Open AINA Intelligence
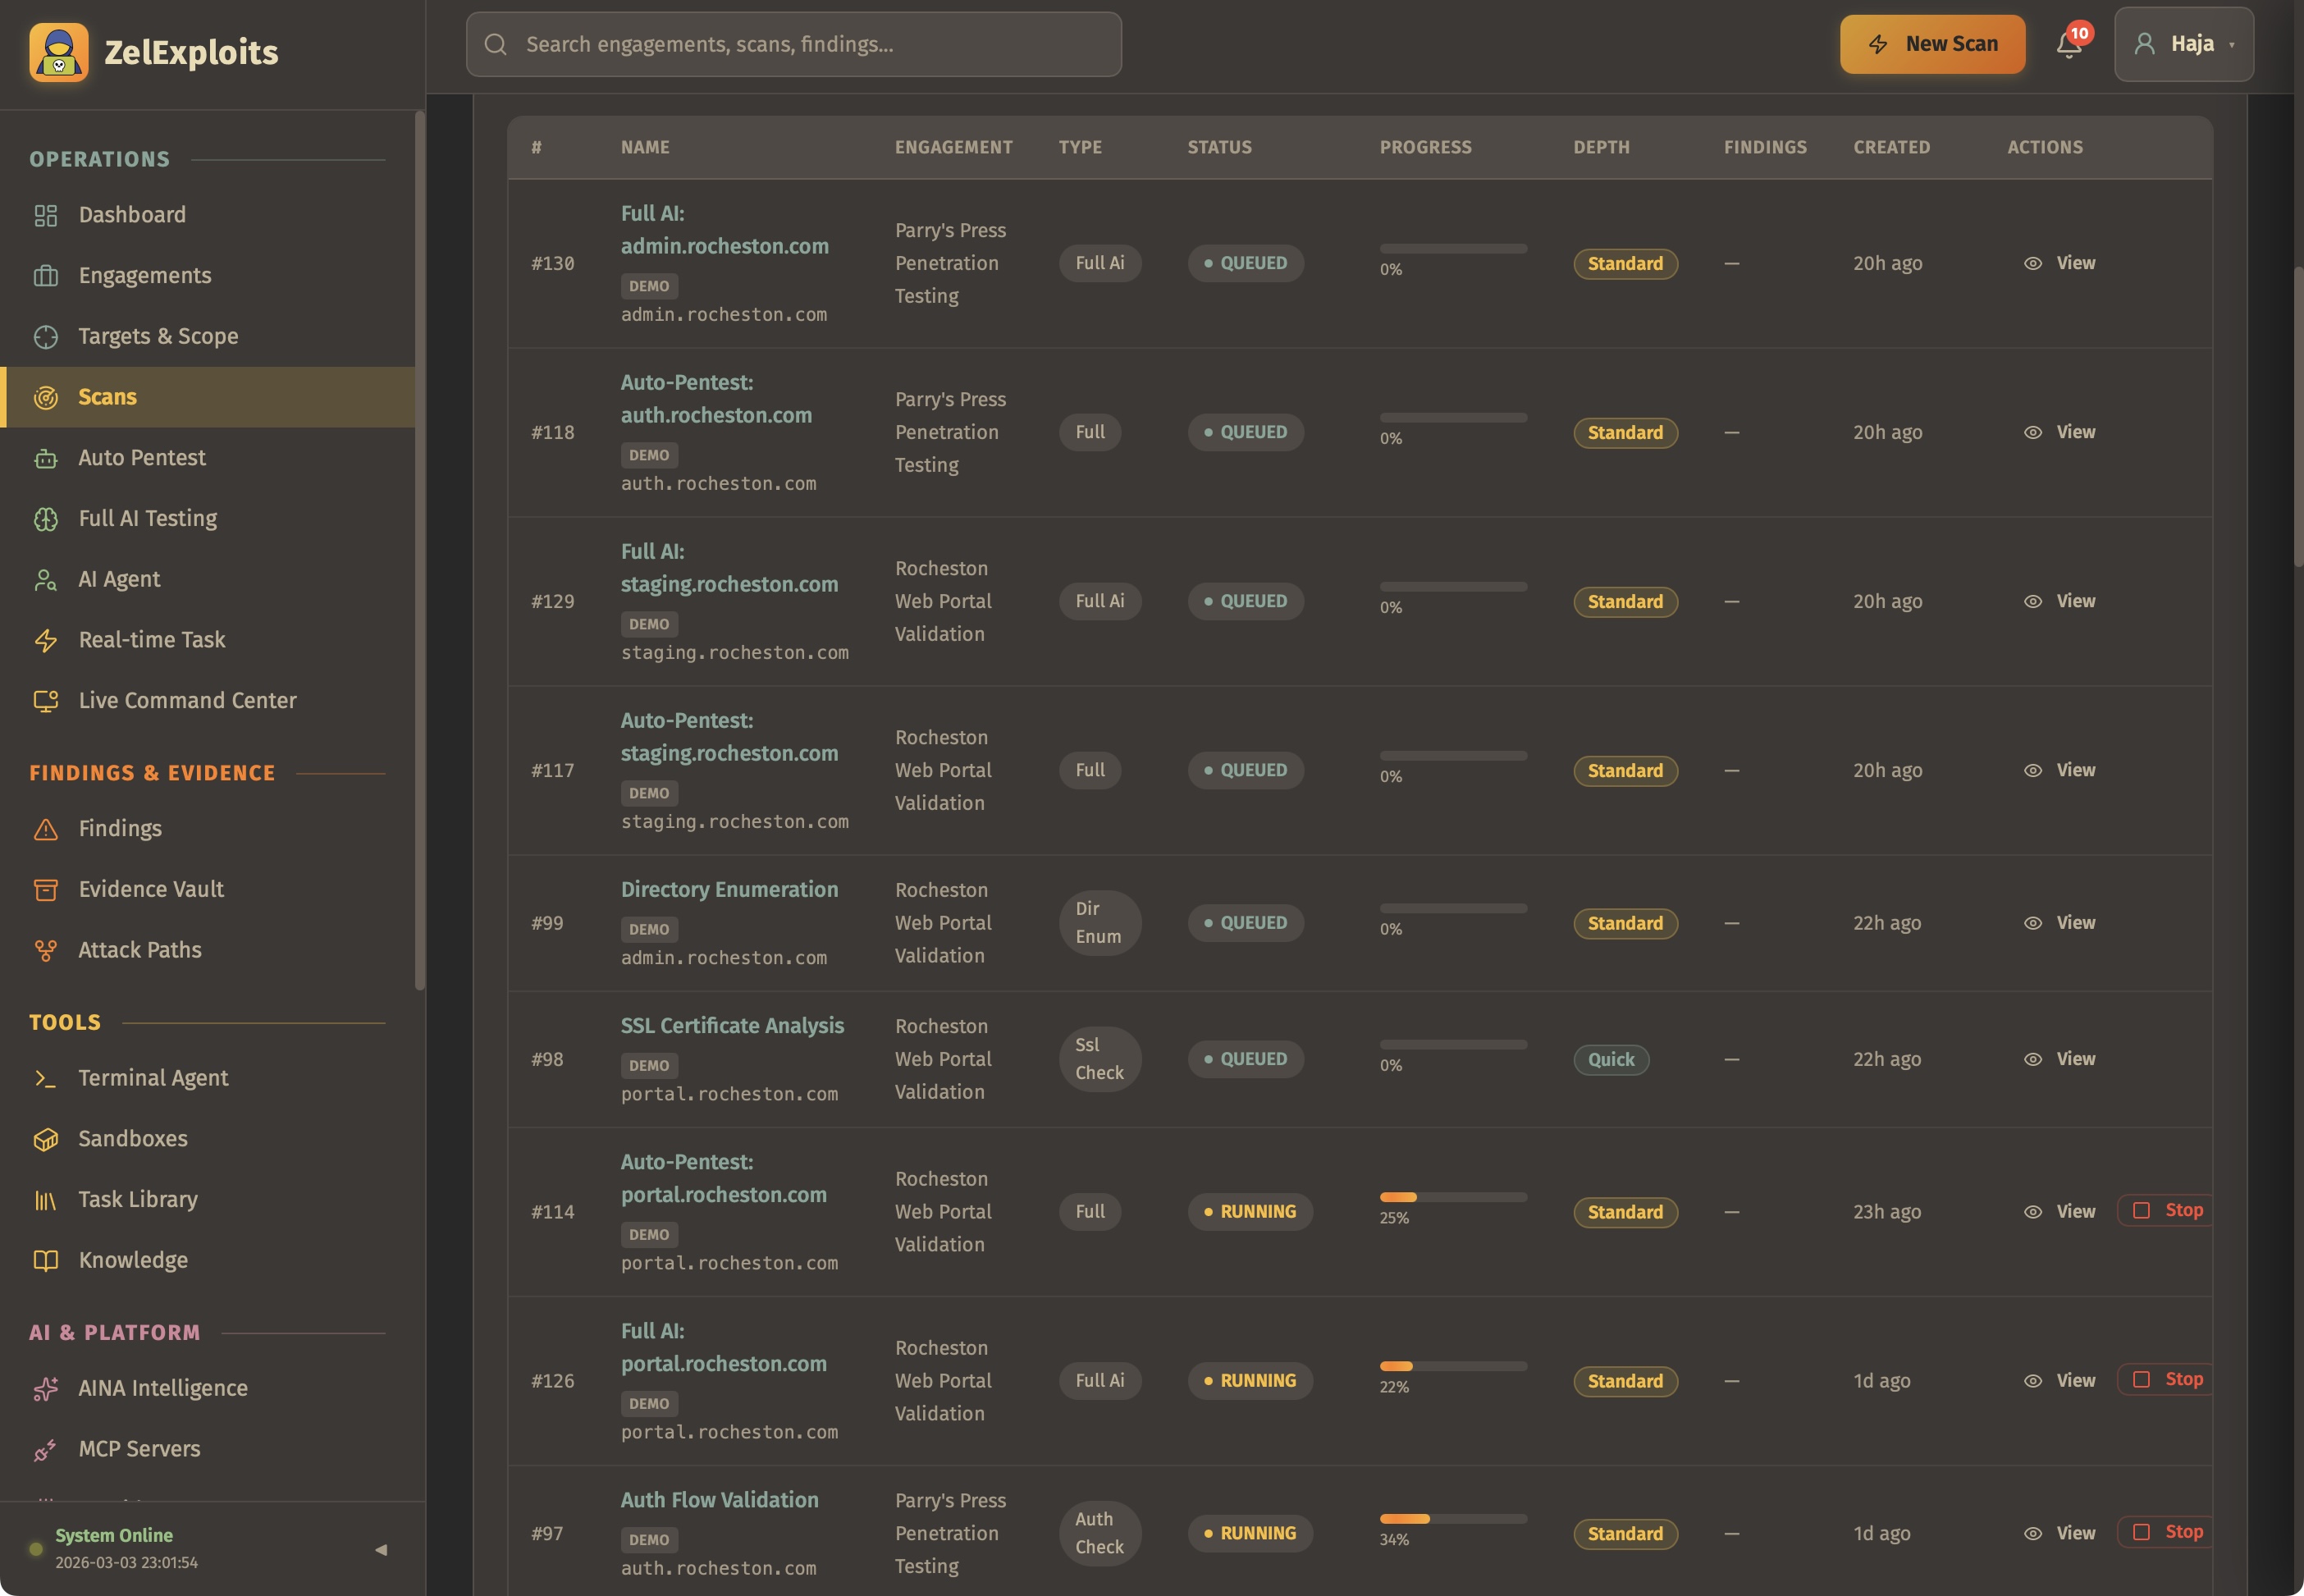 coord(163,1387)
